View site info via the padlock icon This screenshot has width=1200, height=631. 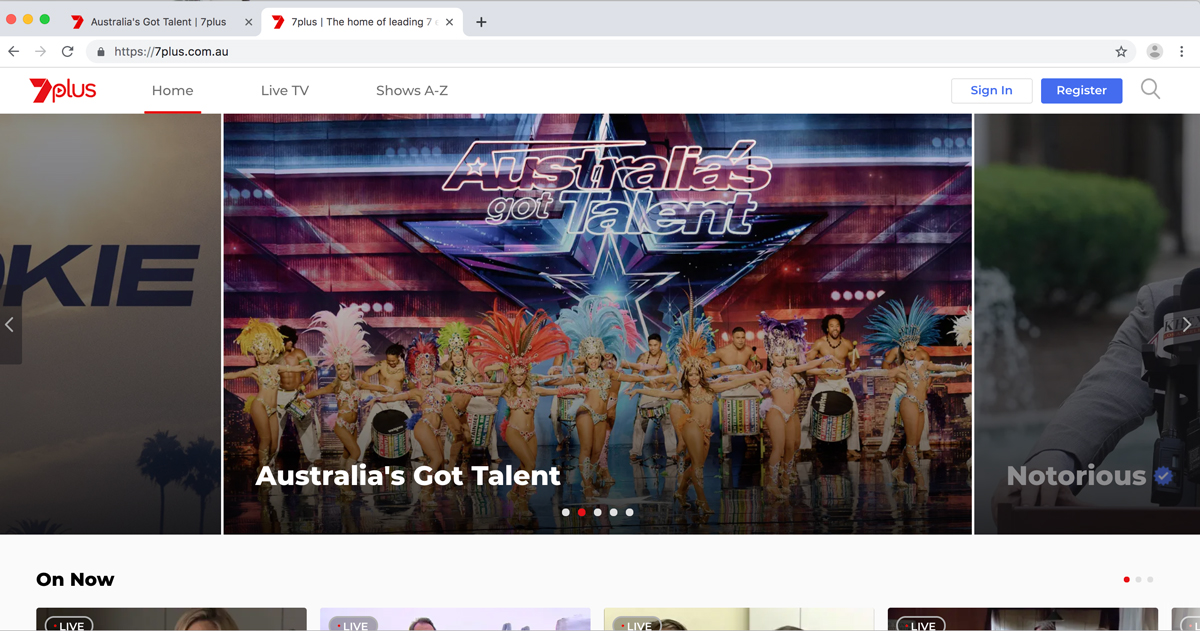coord(100,52)
